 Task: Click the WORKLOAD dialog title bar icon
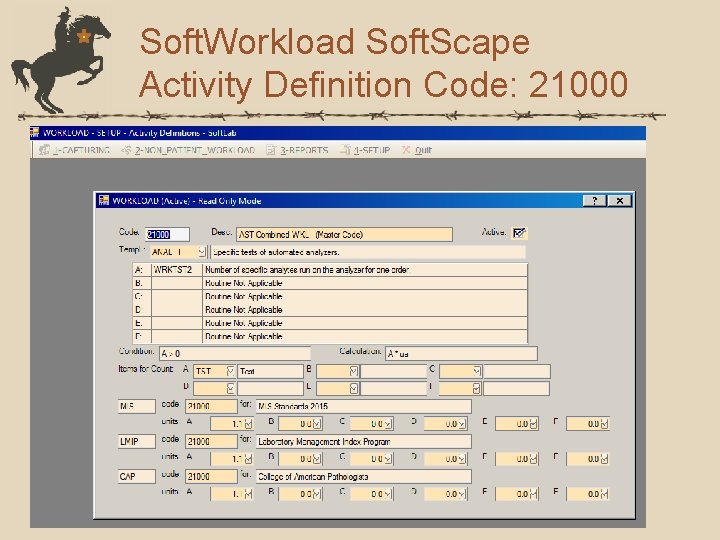[x=104, y=201]
